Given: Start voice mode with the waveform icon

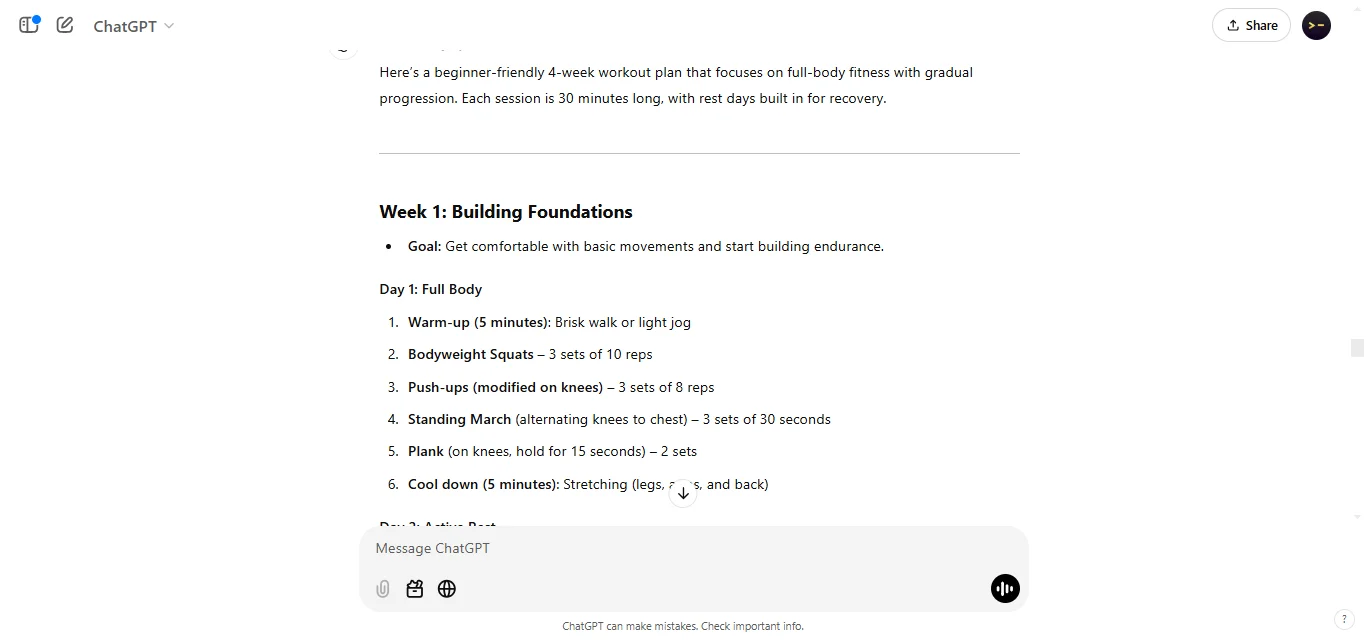Looking at the screenshot, I should pos(1005,589).
